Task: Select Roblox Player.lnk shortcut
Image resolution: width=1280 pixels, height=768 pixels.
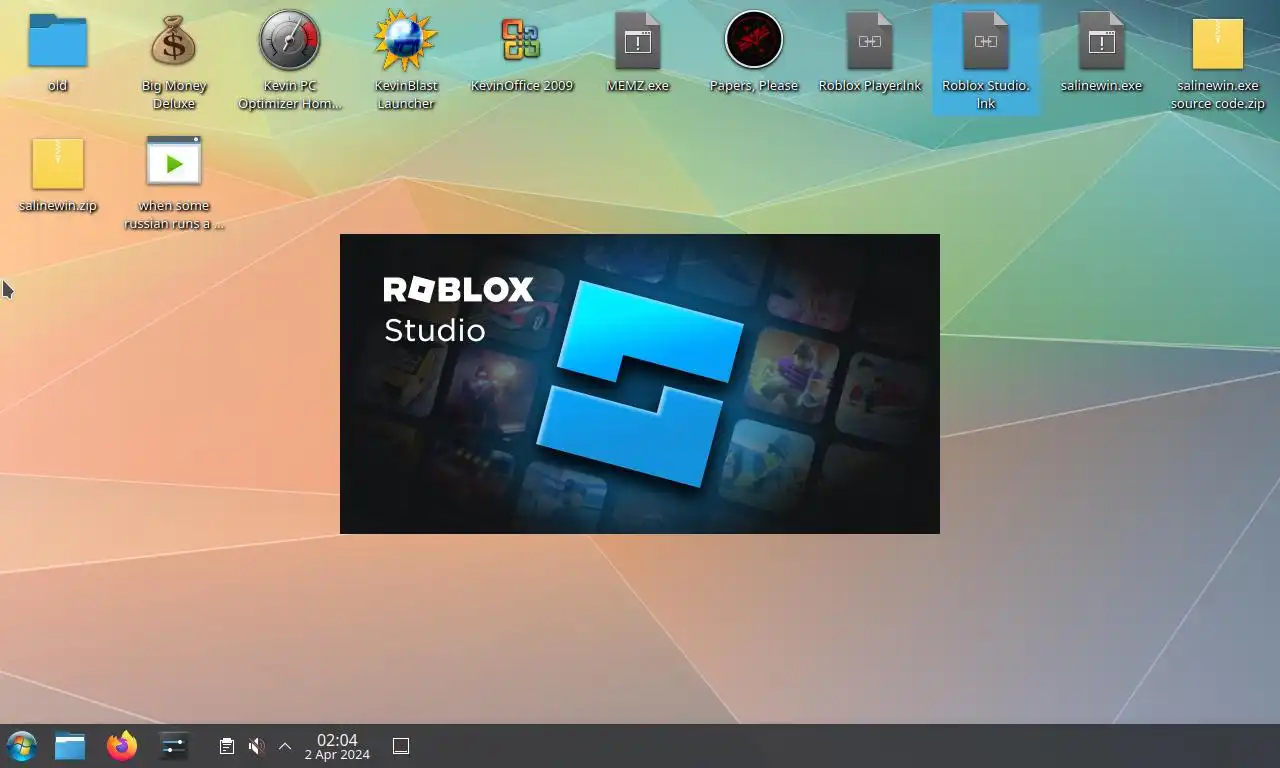Action: (869, 40)
